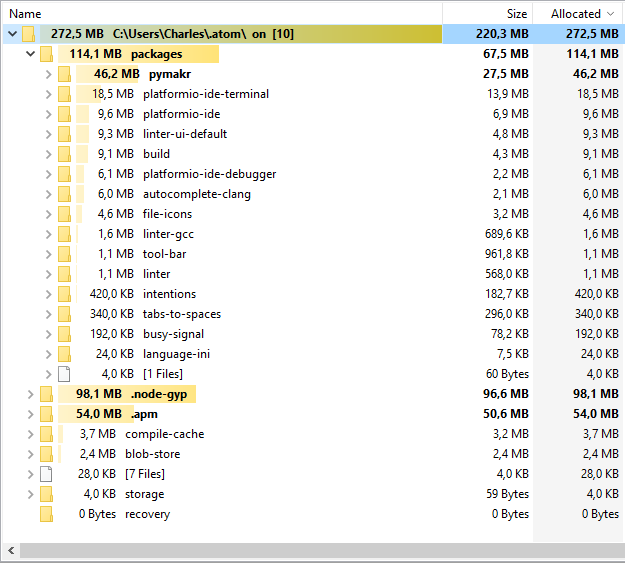
Task: Click the .apm folder icon
Action: coord(47,414)
